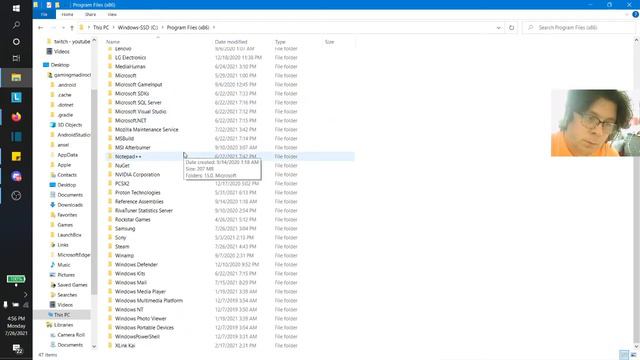The width and height of the screenshot is (640, 360).
Task: Click navigation pane scroll-up arrow
Action: pyautogui.click(x=94, y=40)
